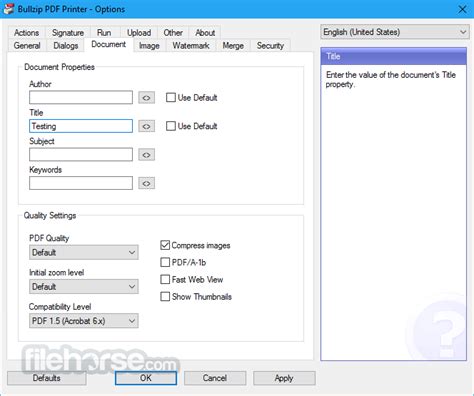474x396 pixels.
Task: Switch to the Actions tab
Action: (x=26, y=33)
